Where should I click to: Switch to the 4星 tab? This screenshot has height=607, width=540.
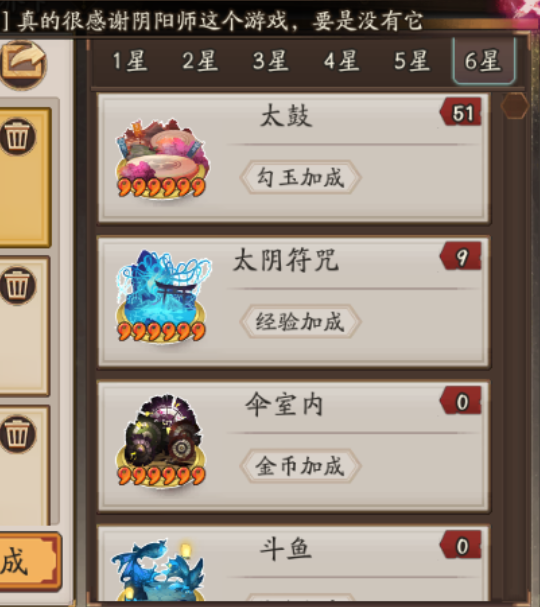click(x=341, y=61)
